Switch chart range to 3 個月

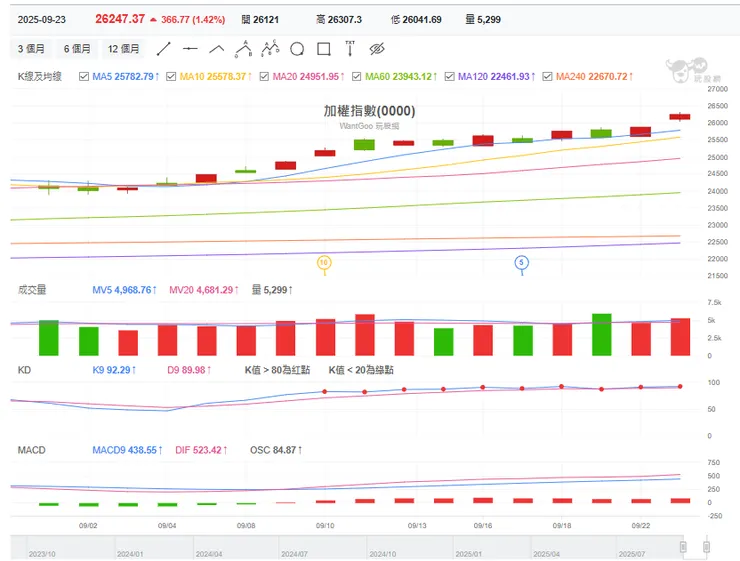(x=31, y=49)
